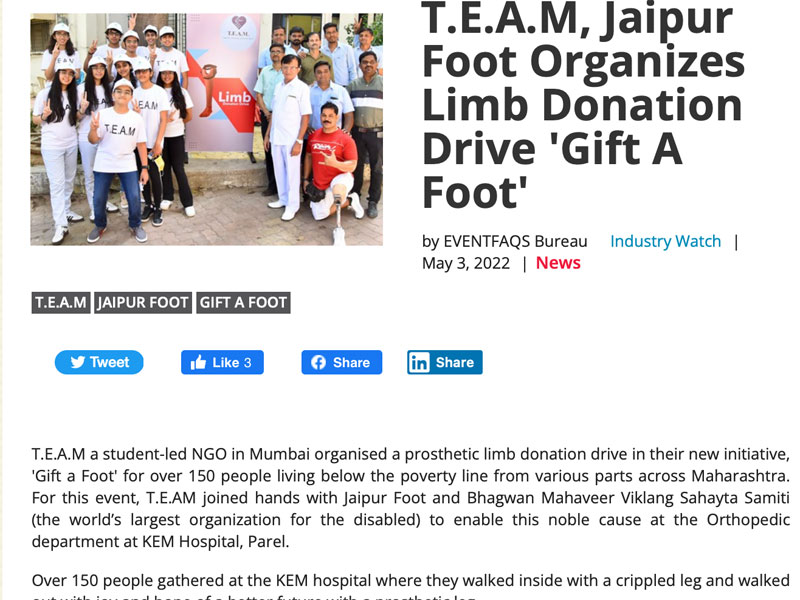Click the Facebook logo icon on Share button
Viewport: 800px width, 600px height.
[318, 362]
